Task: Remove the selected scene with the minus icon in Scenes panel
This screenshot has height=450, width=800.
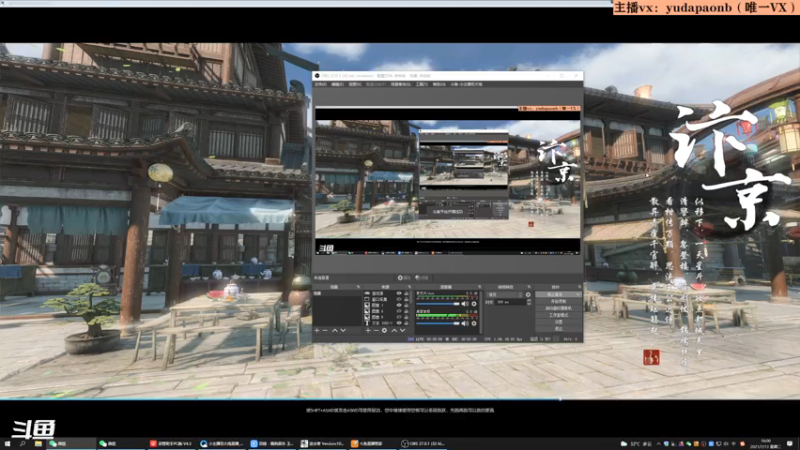Action: [x=325, y=331]
